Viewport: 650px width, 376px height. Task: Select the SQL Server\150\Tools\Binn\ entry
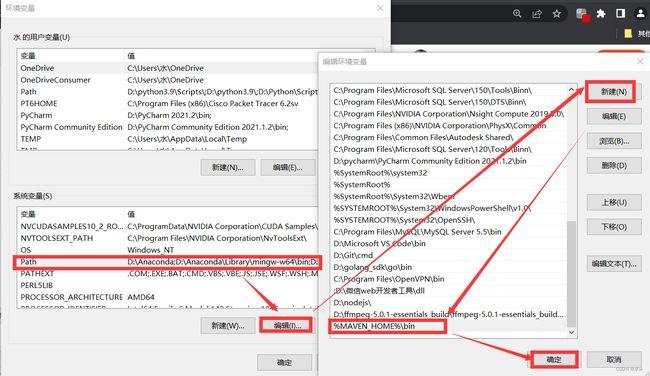(449, 90)
